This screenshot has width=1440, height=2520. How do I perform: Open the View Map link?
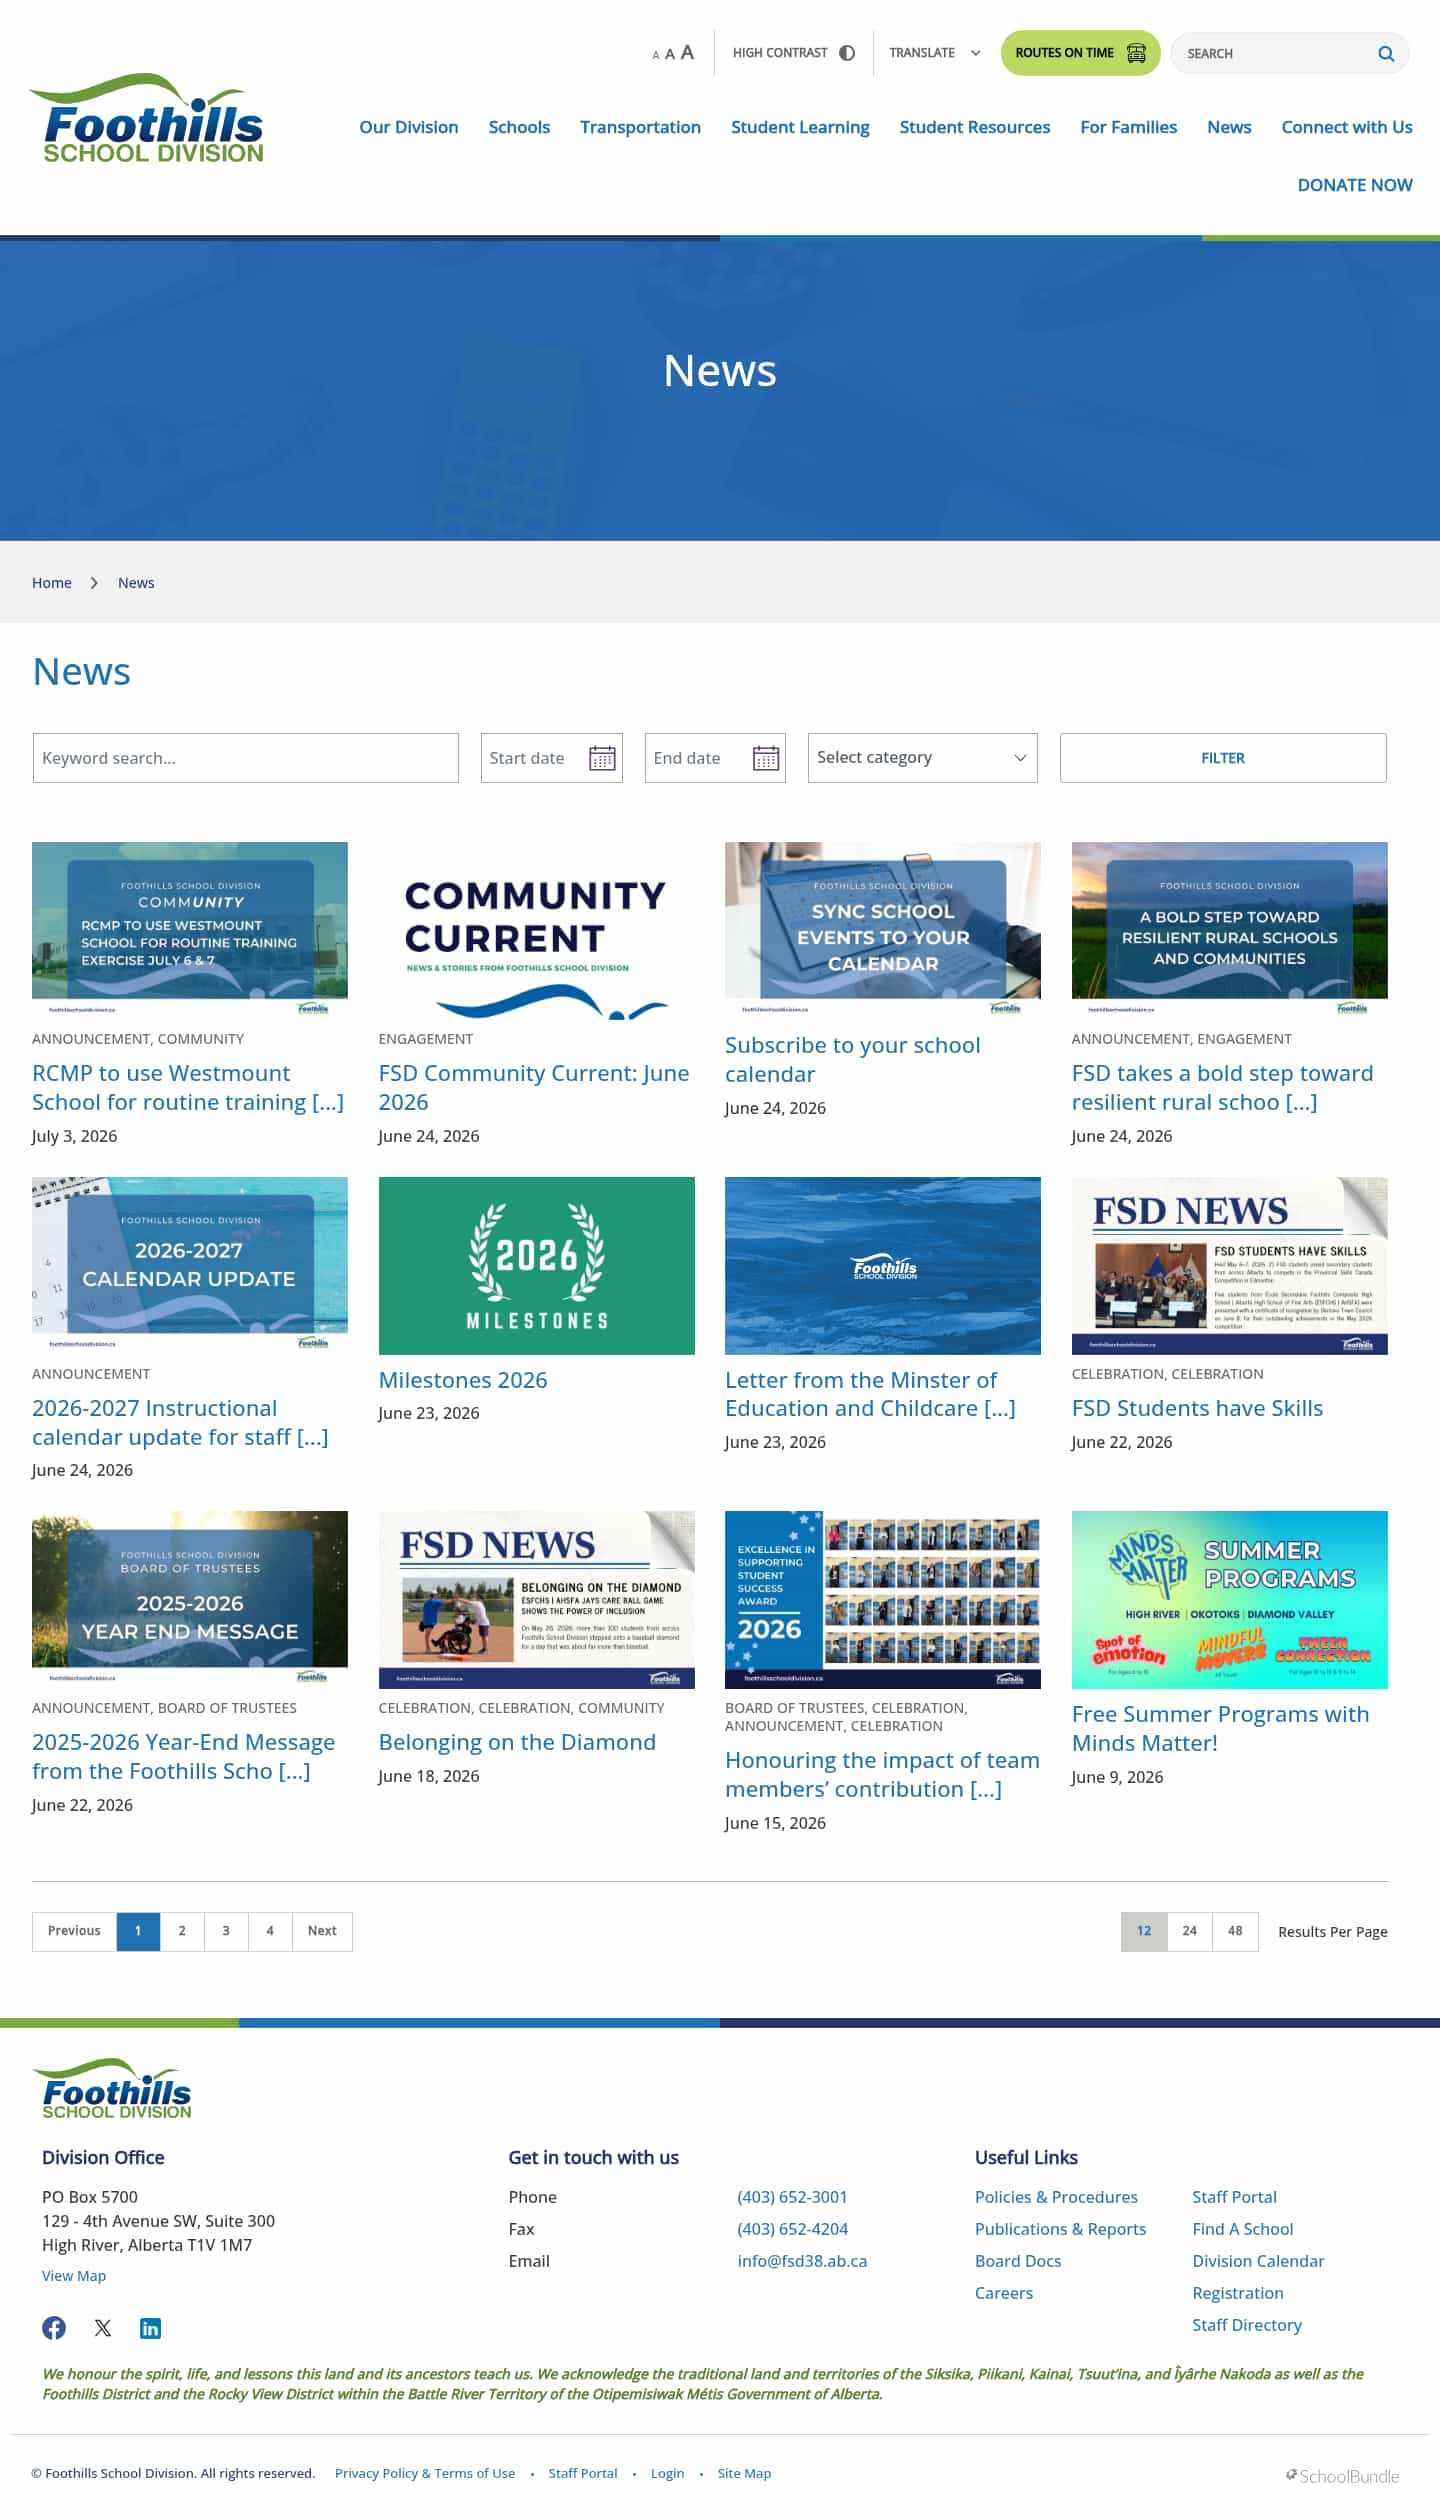74,2275
